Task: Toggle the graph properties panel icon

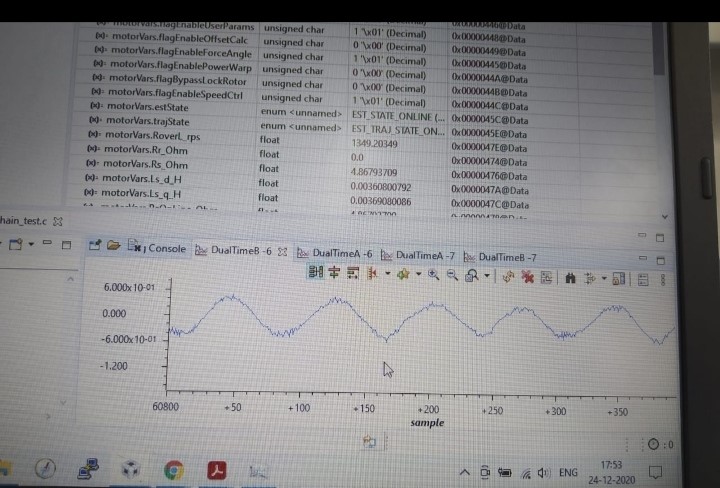Action: [643, 279]
